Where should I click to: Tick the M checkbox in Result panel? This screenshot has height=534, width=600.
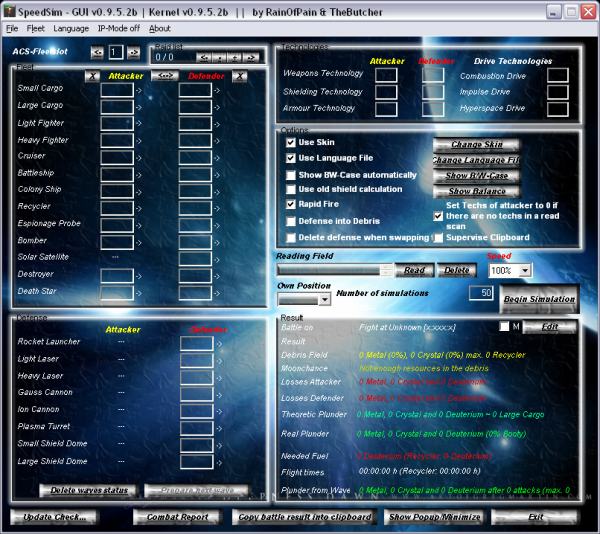pyautogui.click(x=504, y=326)
